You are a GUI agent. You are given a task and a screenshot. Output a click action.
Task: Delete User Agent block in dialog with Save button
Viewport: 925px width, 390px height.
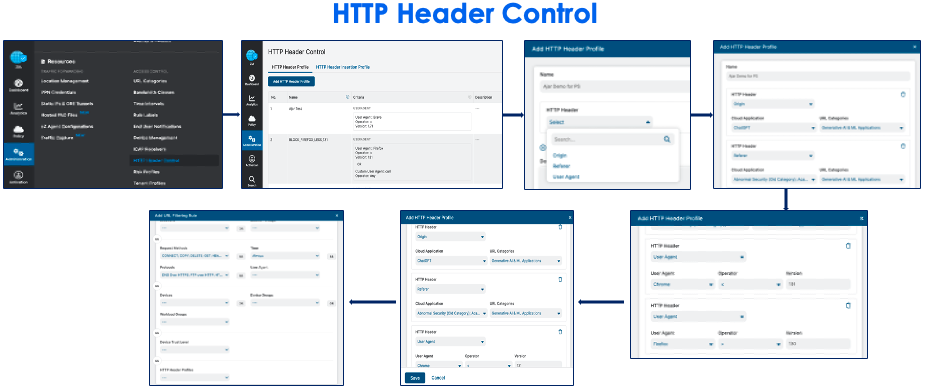point(560,332)
